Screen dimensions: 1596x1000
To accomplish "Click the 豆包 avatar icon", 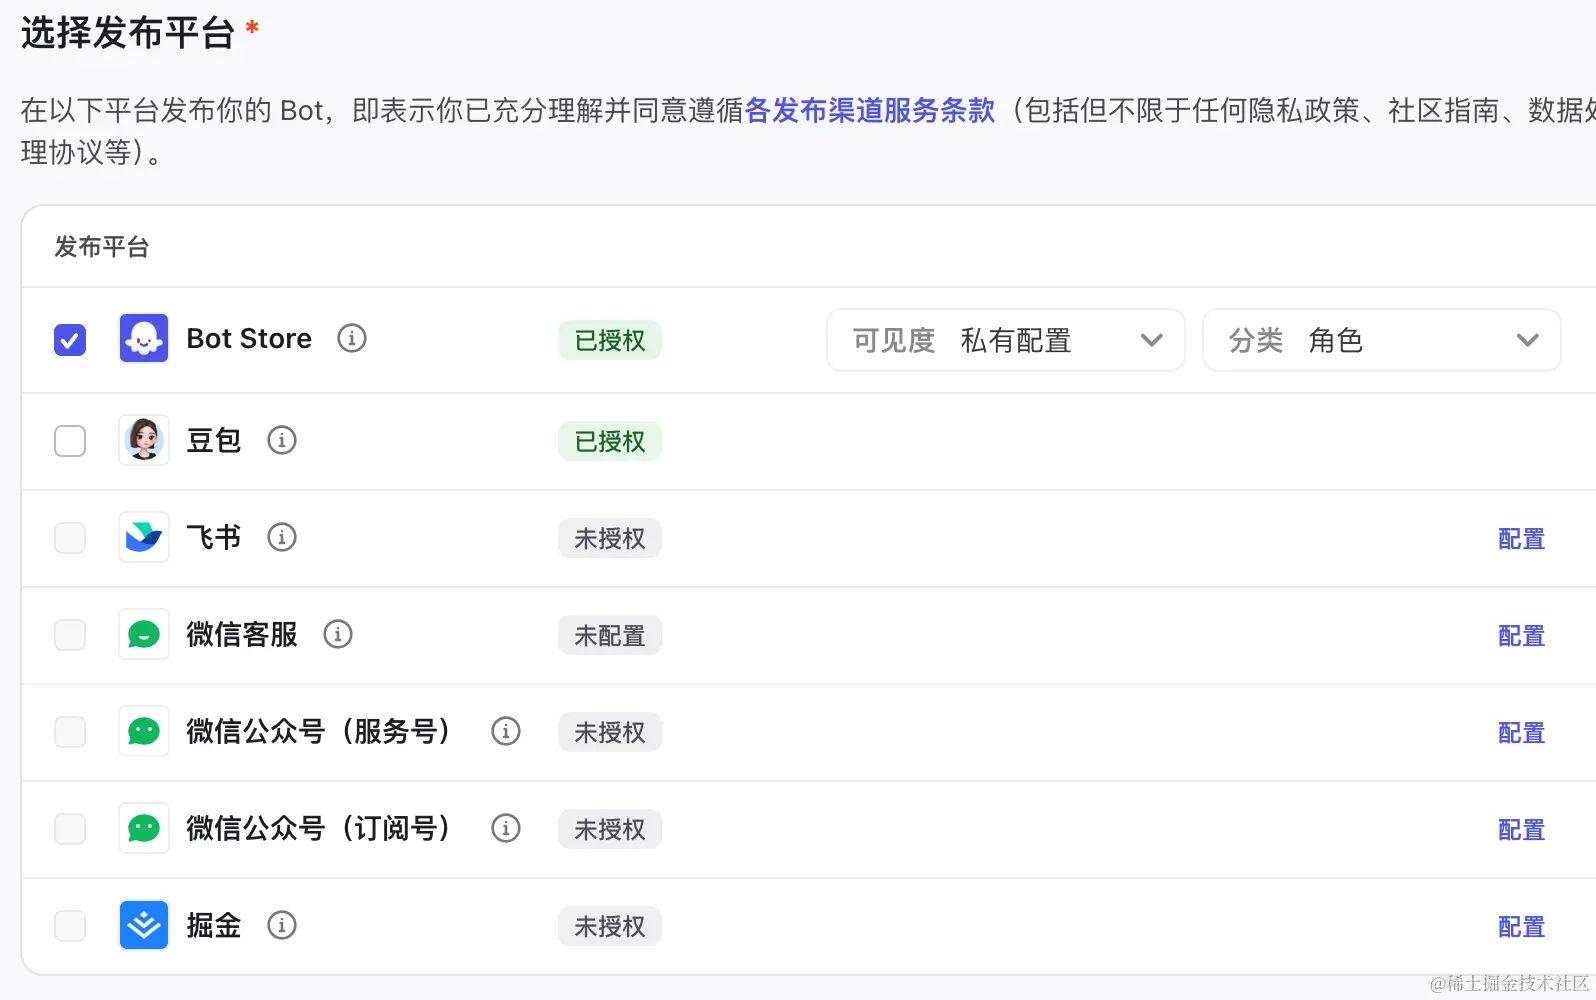I will click(144, 440).
